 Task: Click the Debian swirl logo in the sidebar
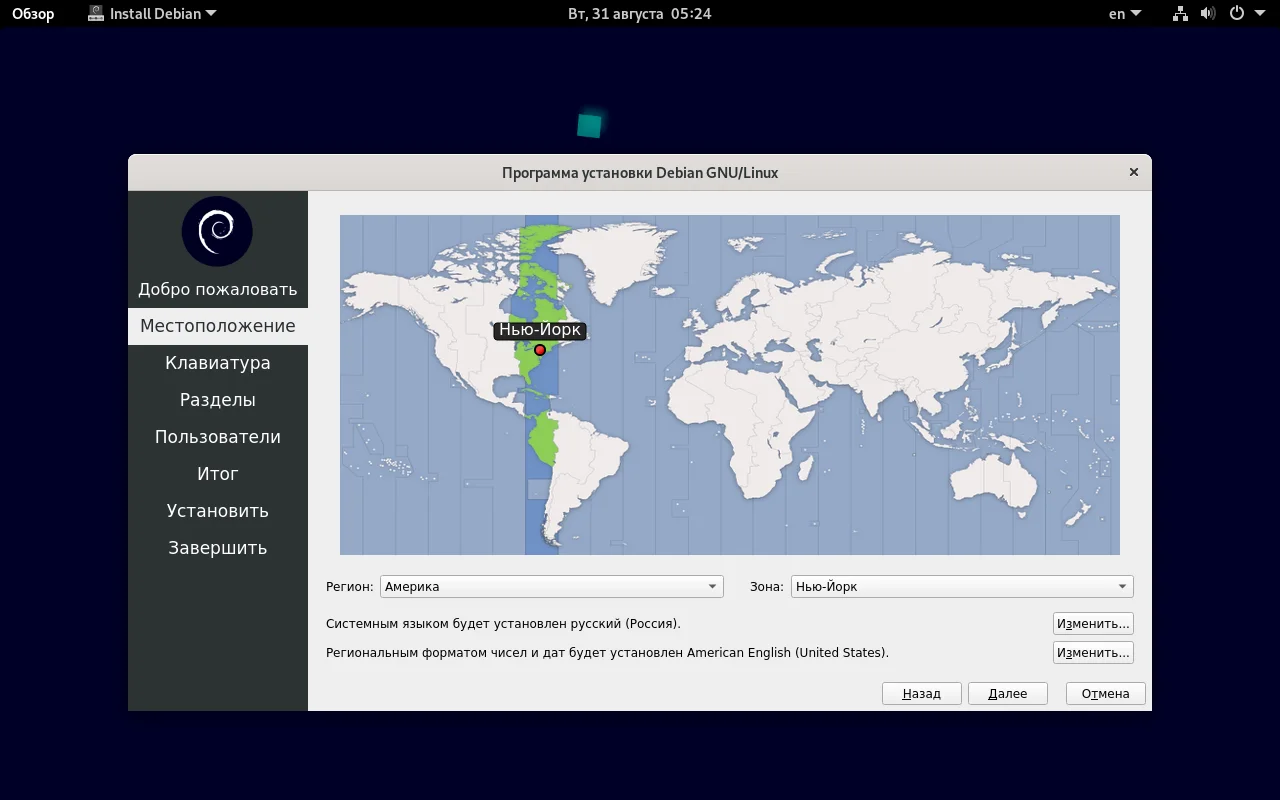click(x=217, y=231)
